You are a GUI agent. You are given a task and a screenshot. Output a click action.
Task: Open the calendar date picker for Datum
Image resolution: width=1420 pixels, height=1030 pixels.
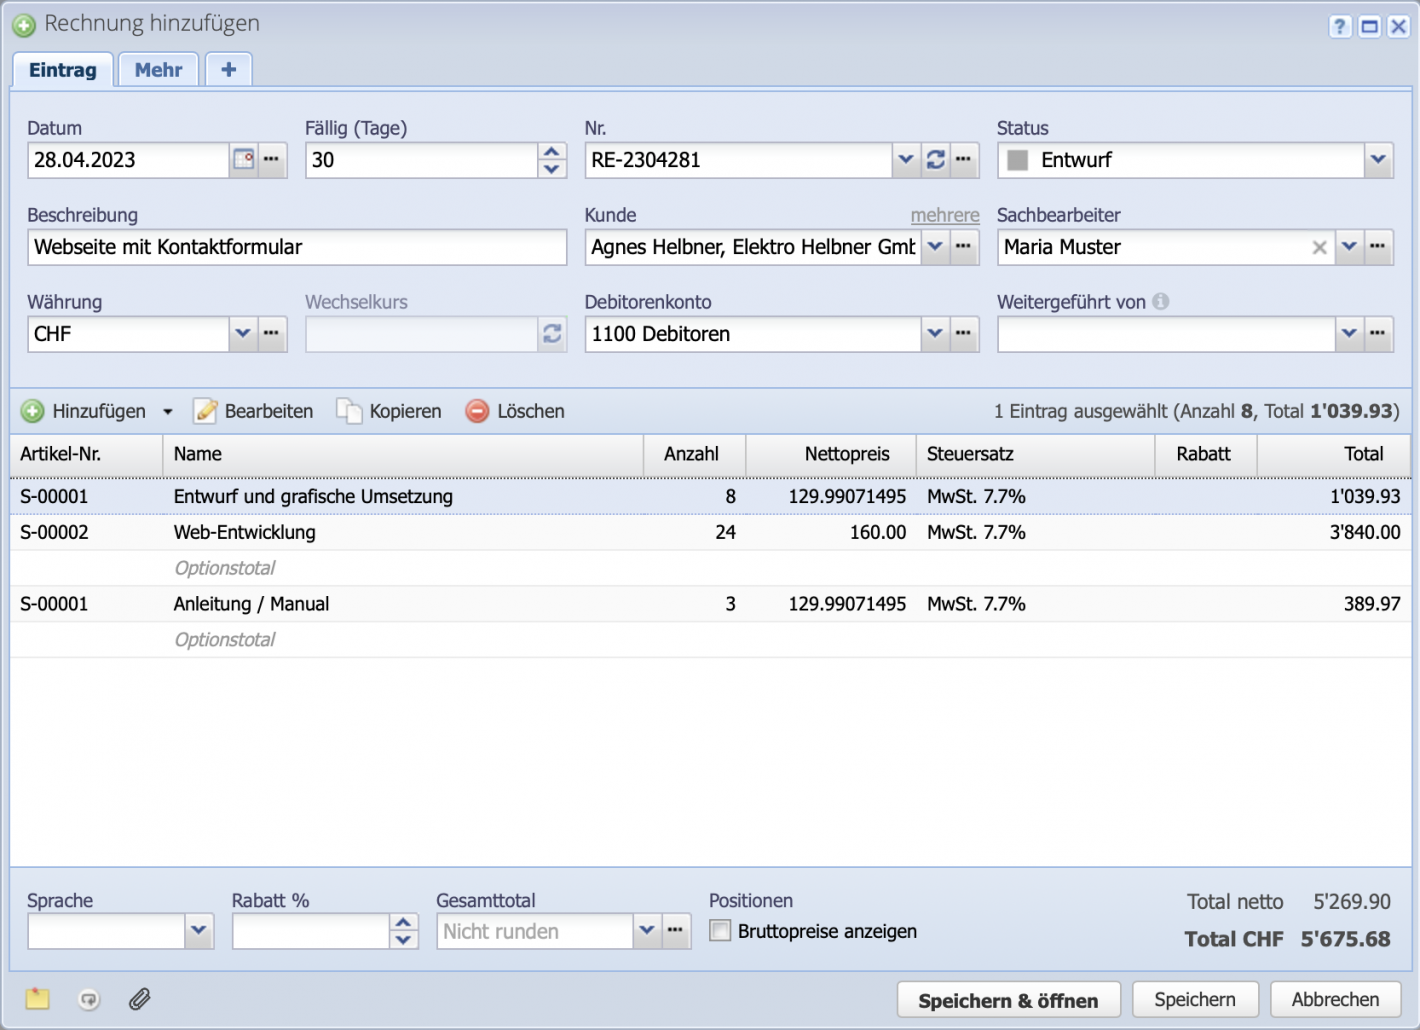pos(243,159)
